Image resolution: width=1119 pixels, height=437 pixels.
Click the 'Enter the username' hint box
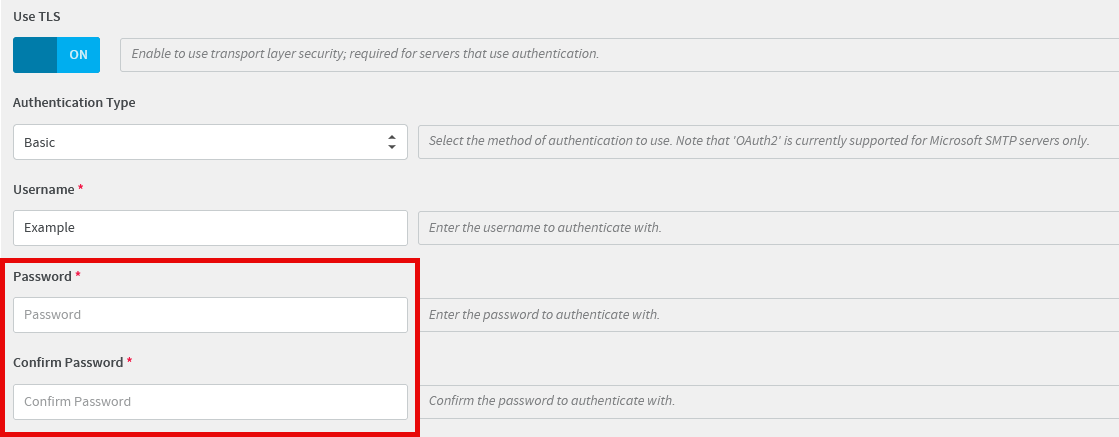tap(768, 228)
